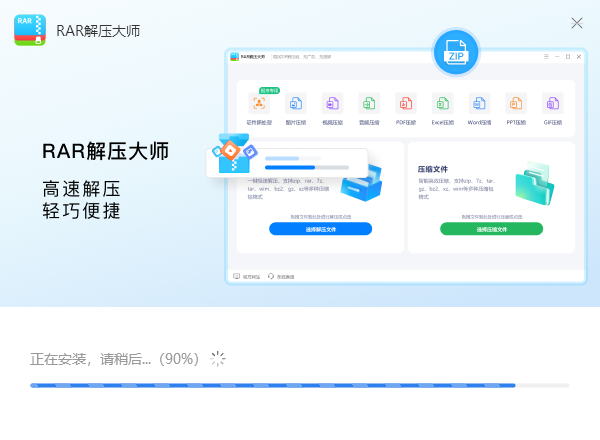Click the Word压缩 icon in the preview
Screen dimensions: 600x440
pyautogui.click(x=479, y=103)
